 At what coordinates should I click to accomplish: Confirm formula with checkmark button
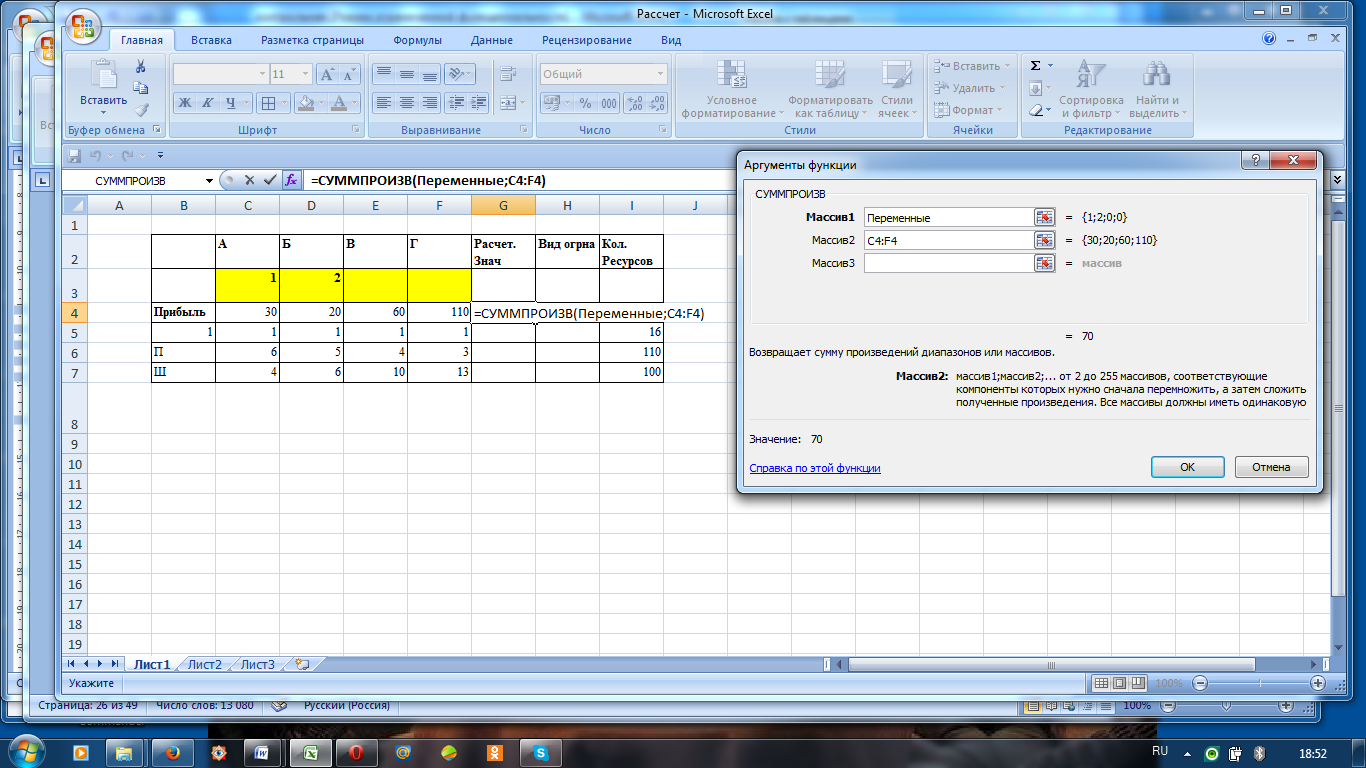point(268,181)
